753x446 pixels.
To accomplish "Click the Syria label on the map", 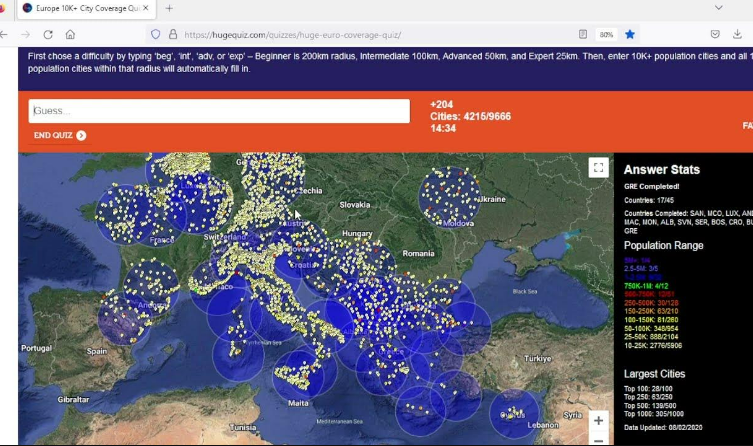I will click(572, 415).
